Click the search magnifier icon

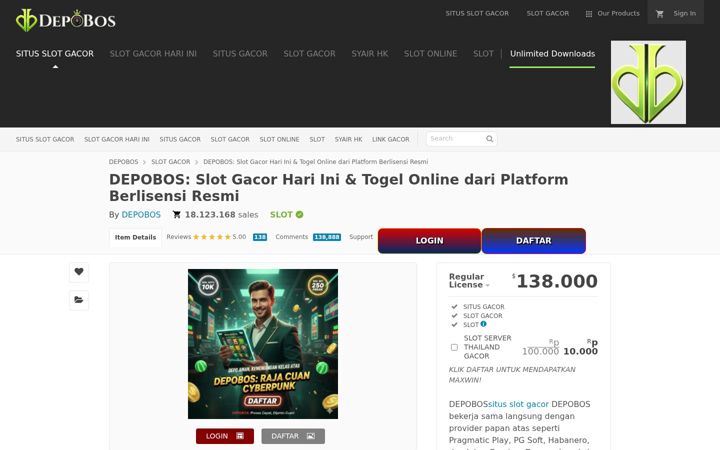pos(489,139)
